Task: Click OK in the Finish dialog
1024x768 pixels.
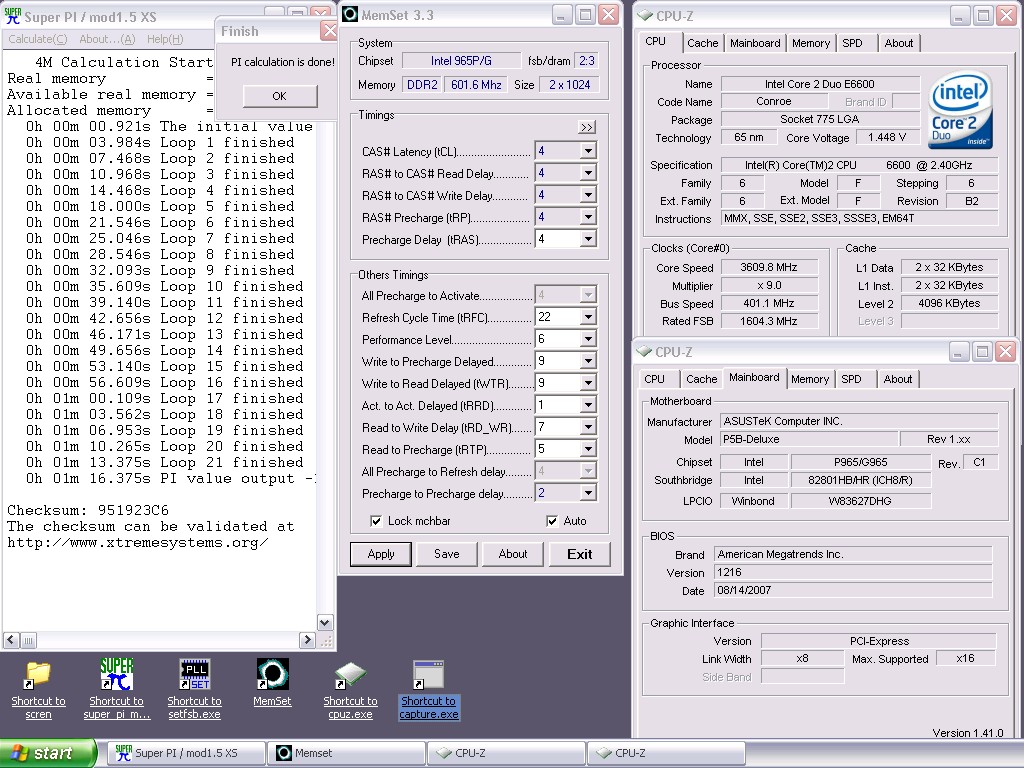Action: [x=280, y=96]
